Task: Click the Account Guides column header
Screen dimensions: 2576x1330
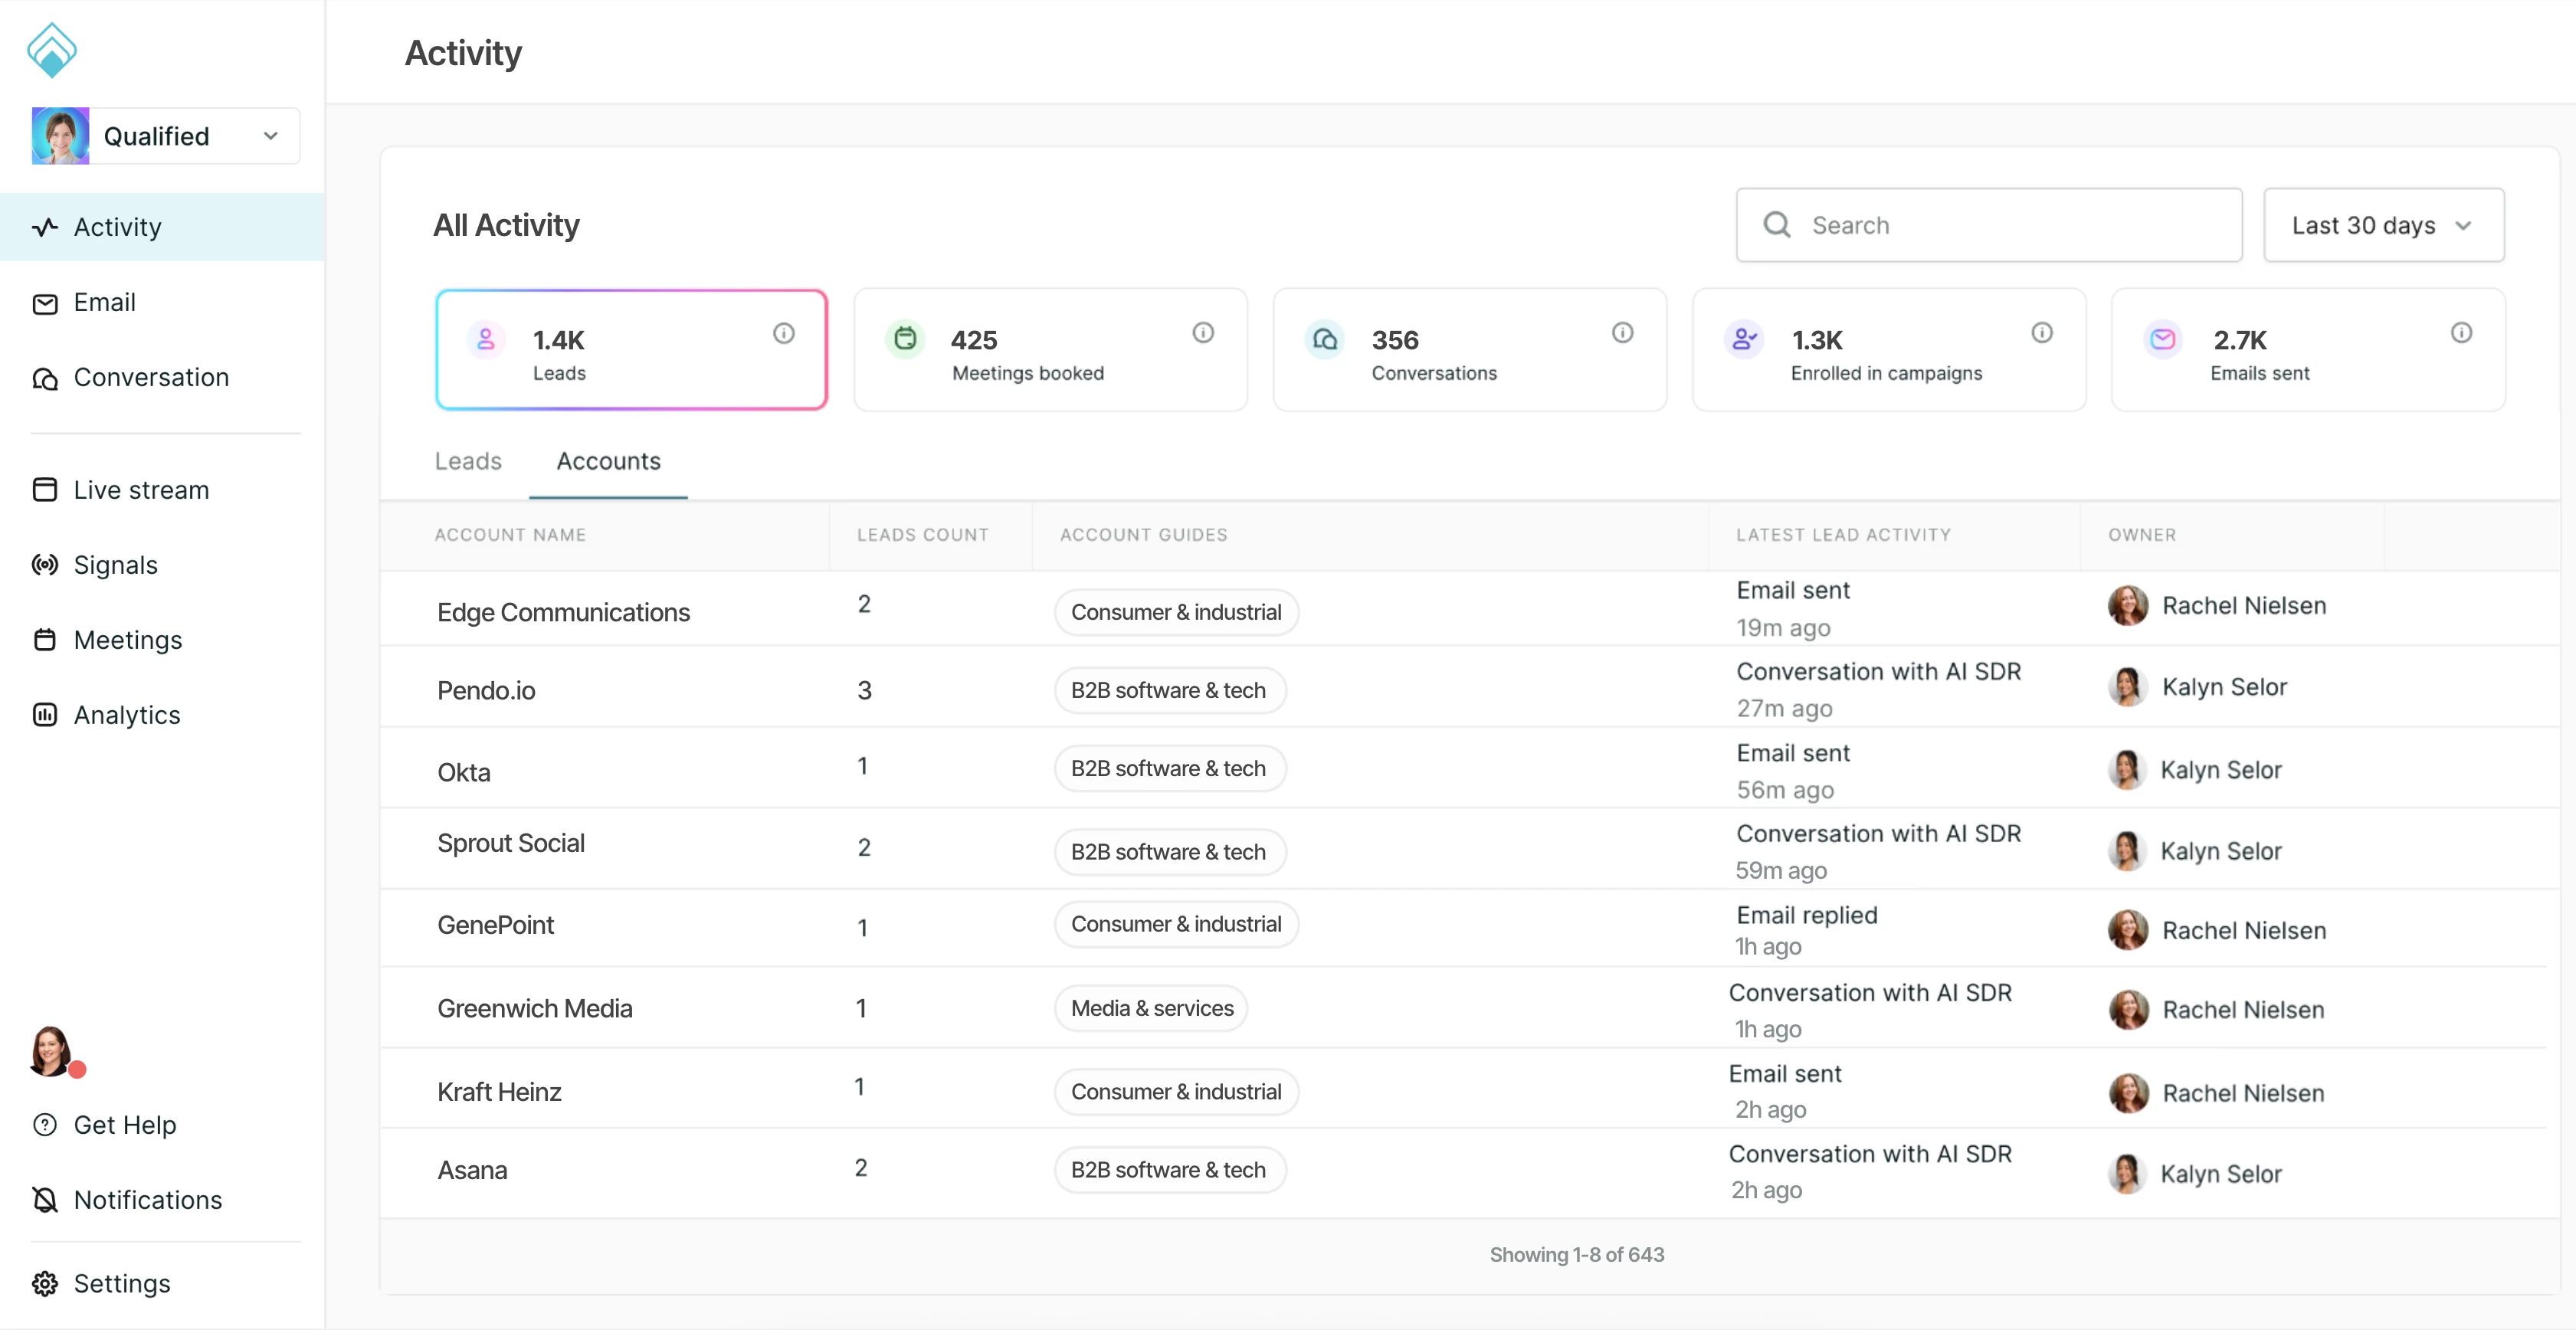Action: (x=1143, y=535)
